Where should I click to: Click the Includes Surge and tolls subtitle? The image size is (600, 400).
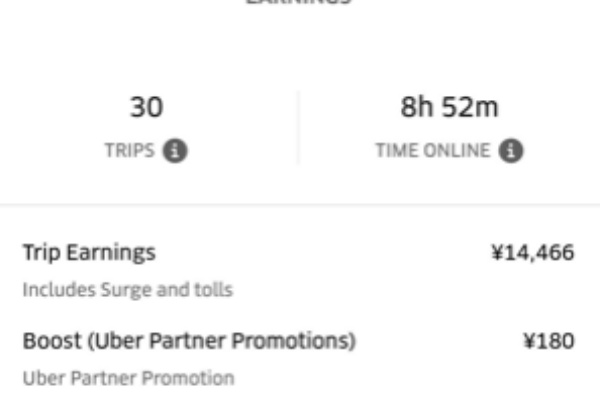(x=128, y=290)
